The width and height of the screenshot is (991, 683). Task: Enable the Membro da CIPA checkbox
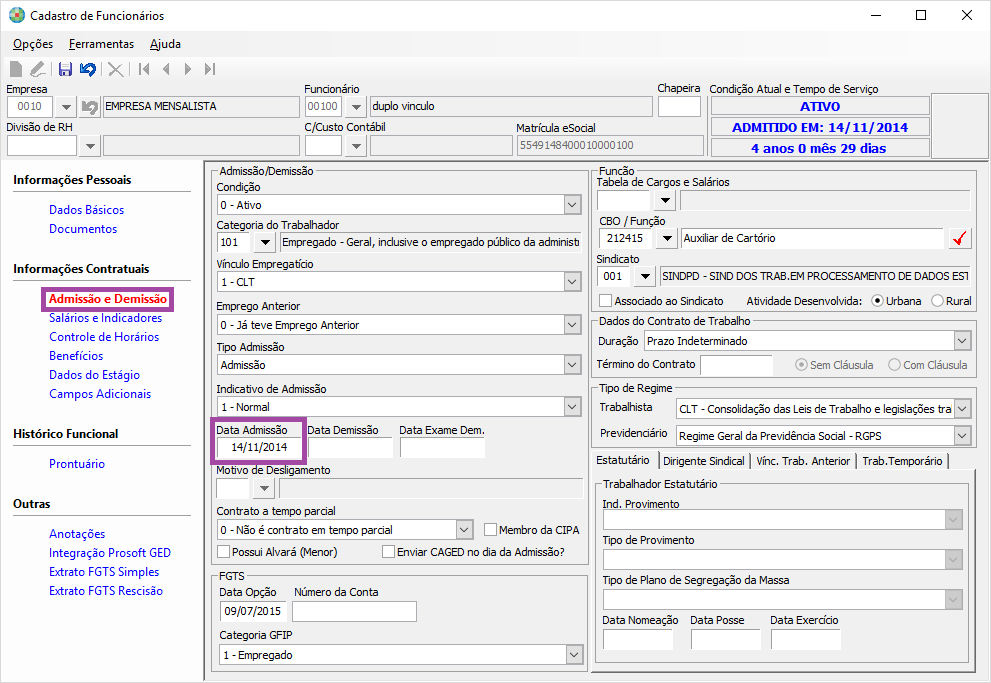(490, 529)
